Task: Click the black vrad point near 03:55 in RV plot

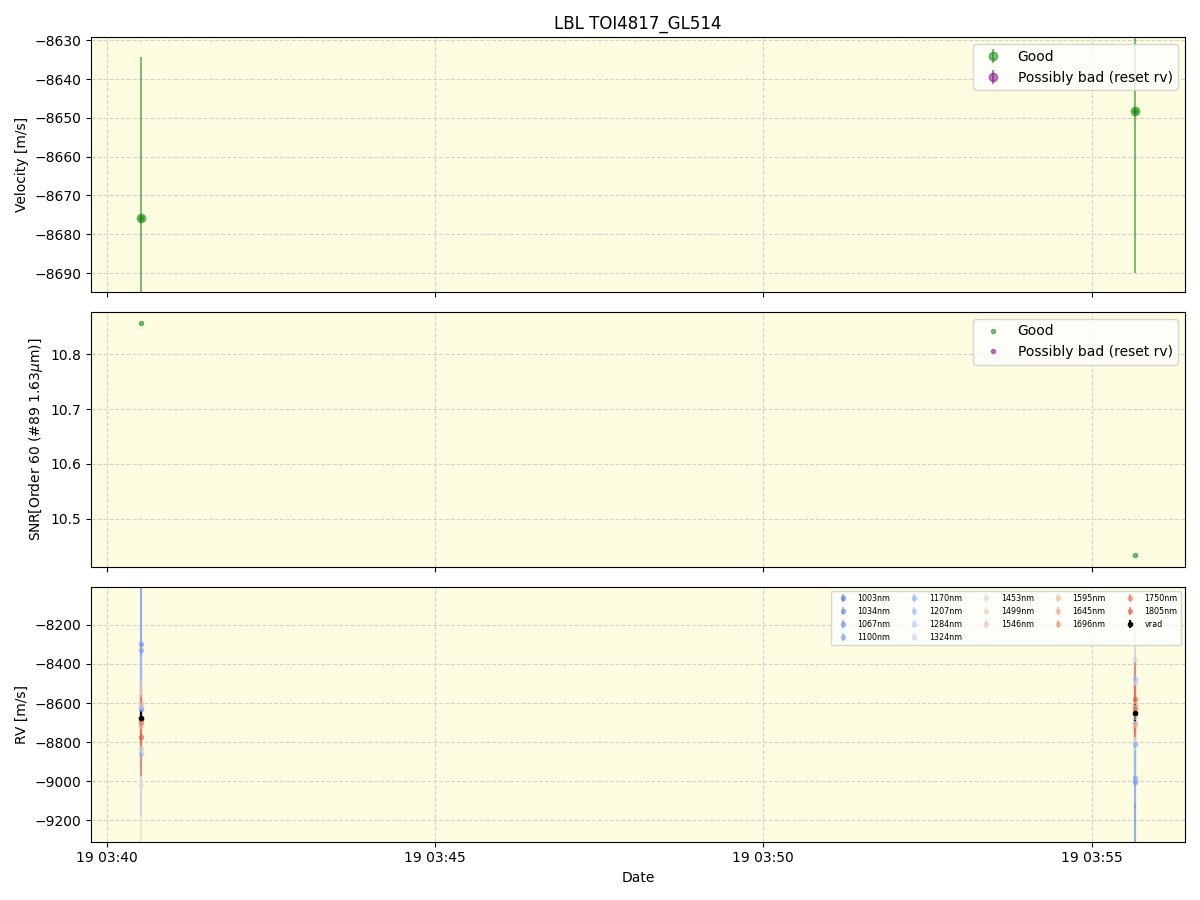Action: click(1135, 713)
